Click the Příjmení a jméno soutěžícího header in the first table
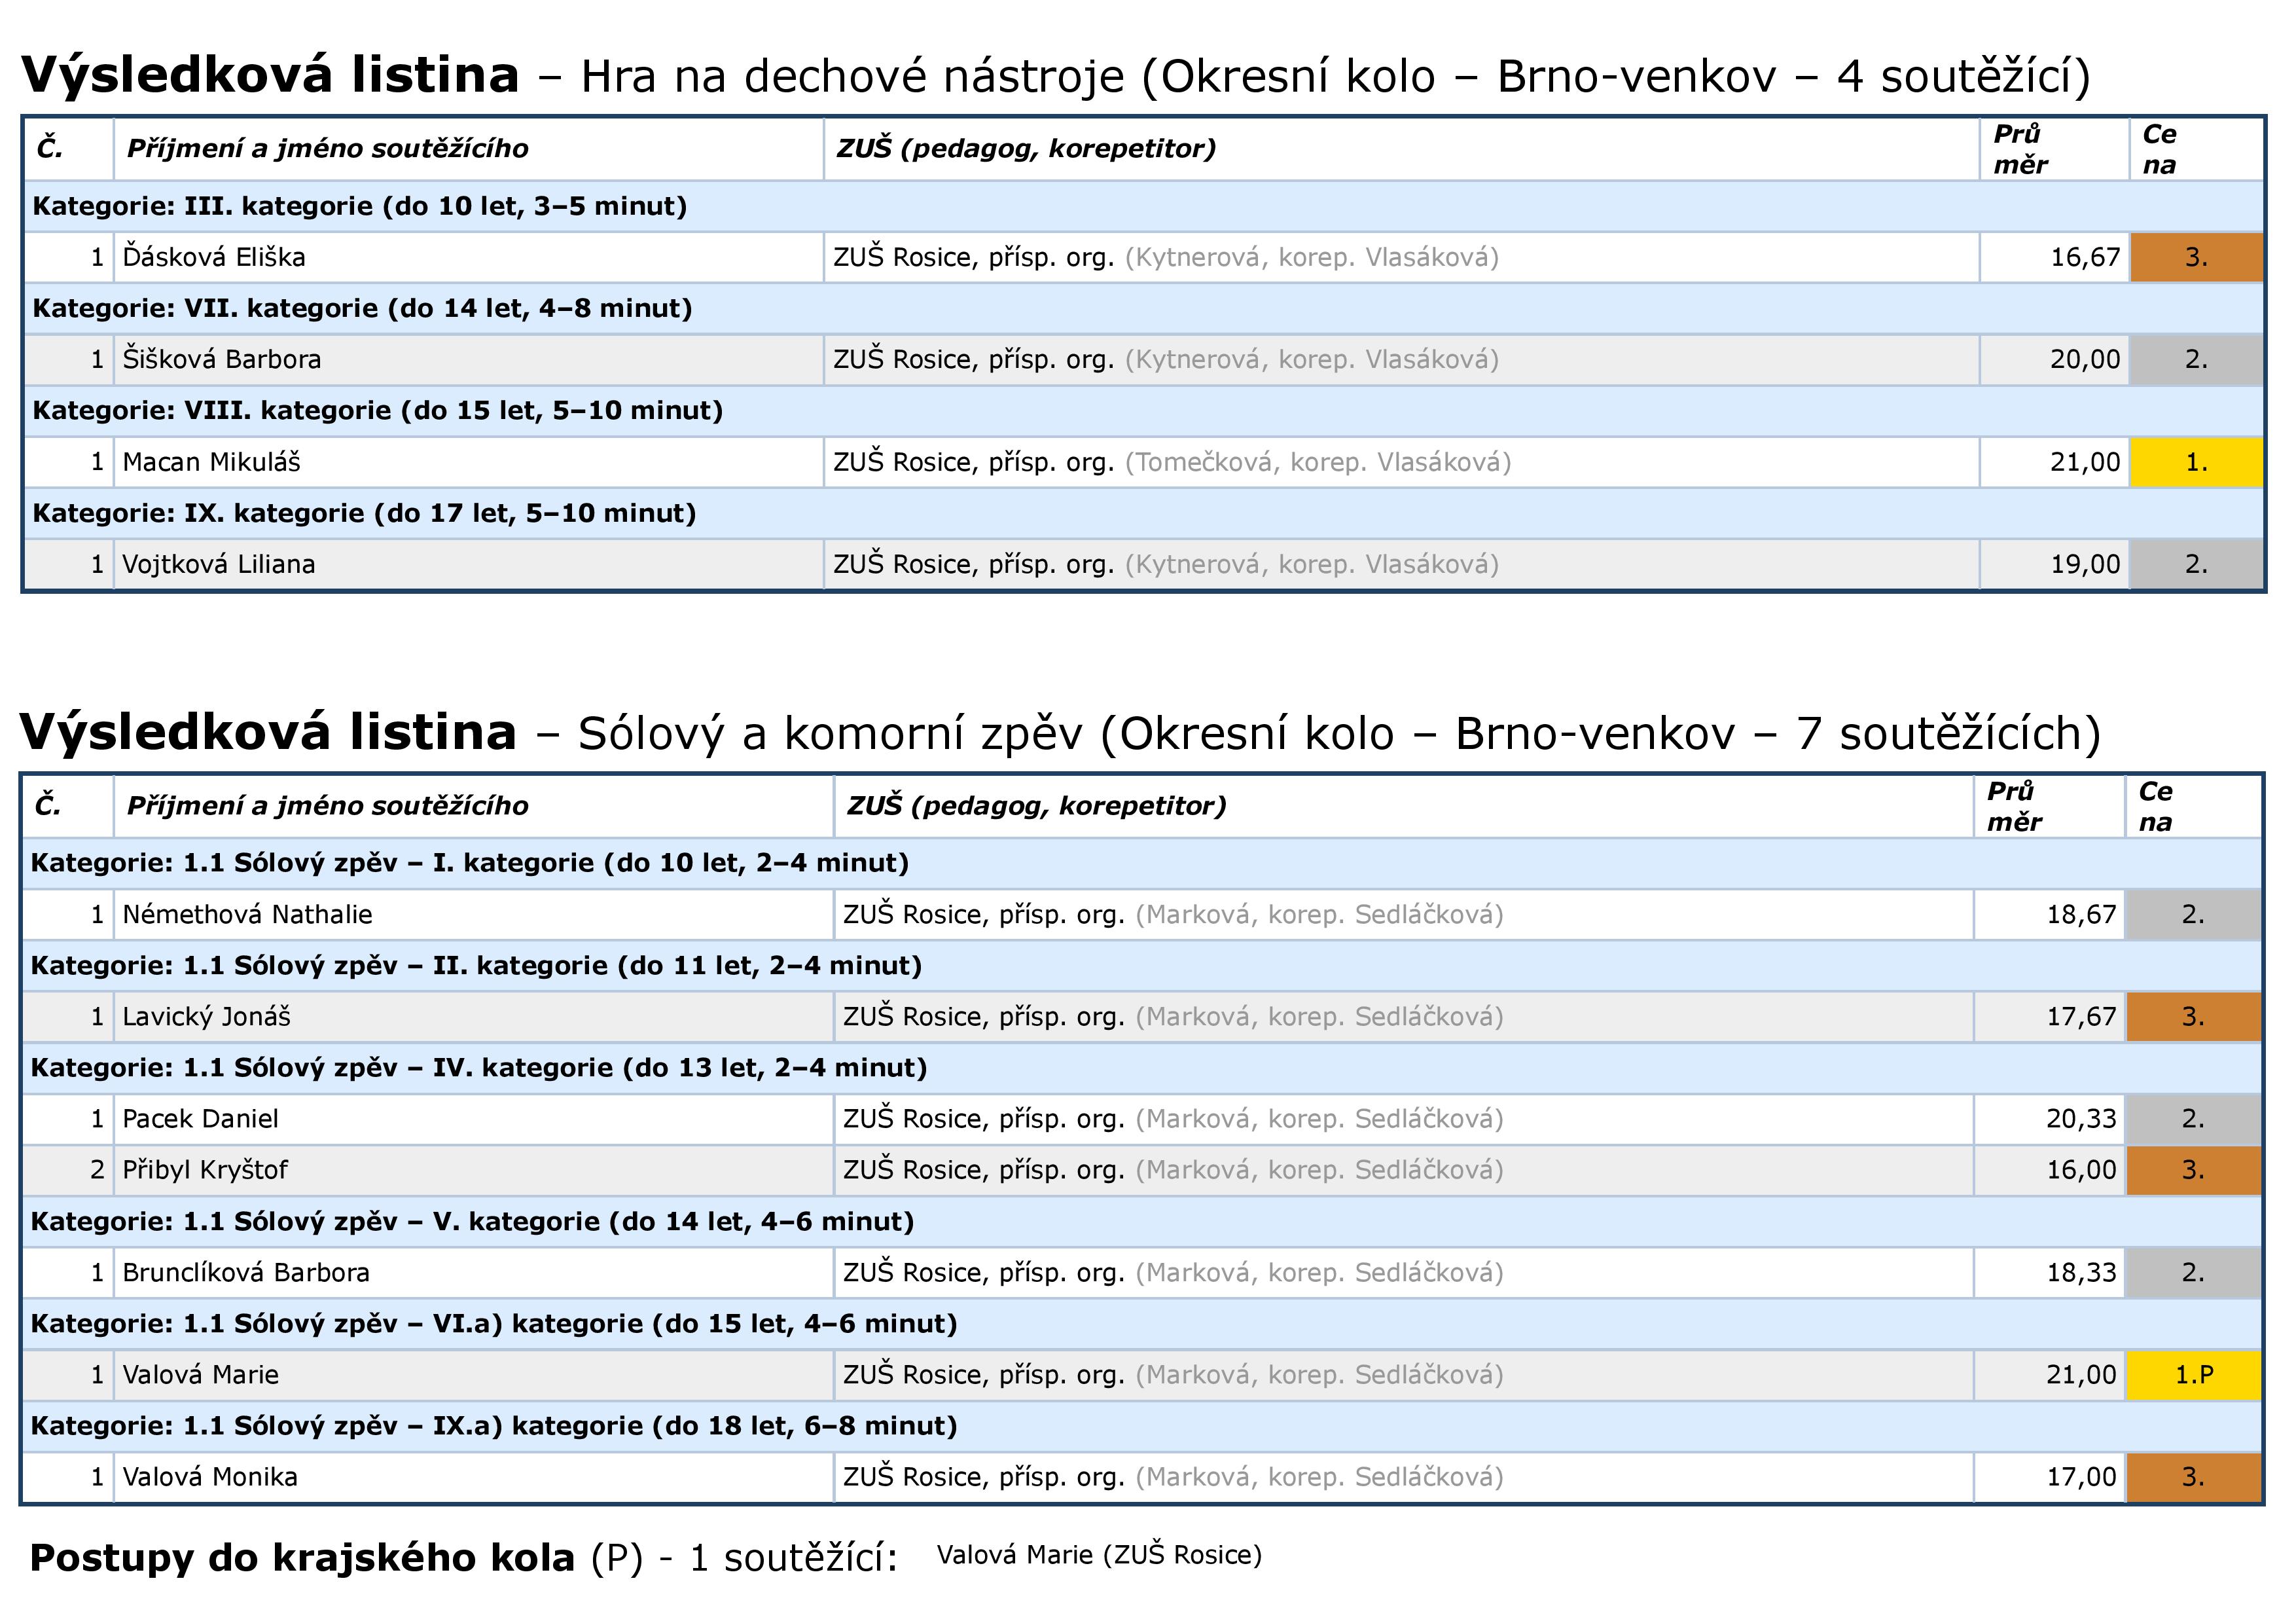The image size is (2296, 1623). [327, 149]
